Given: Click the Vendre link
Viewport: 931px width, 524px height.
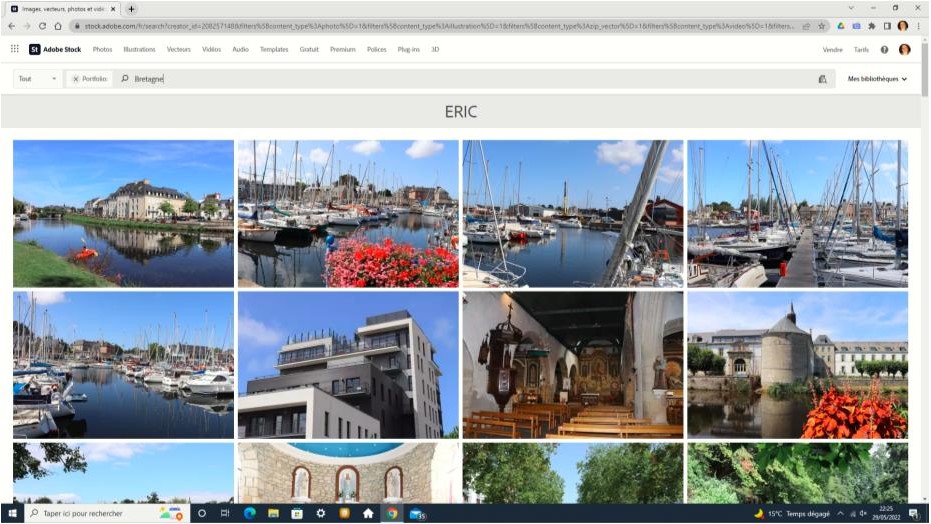Looking at the screenshot, I should coord(832,49).
